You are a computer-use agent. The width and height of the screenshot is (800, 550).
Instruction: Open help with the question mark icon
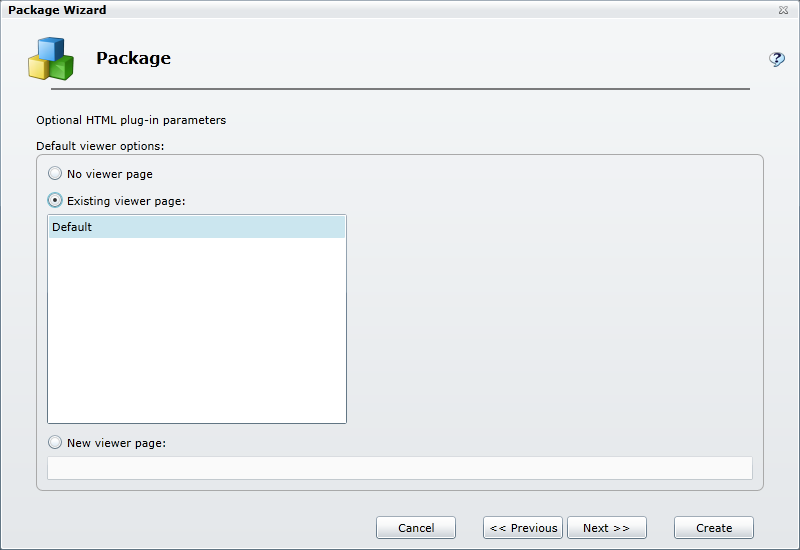776,59
